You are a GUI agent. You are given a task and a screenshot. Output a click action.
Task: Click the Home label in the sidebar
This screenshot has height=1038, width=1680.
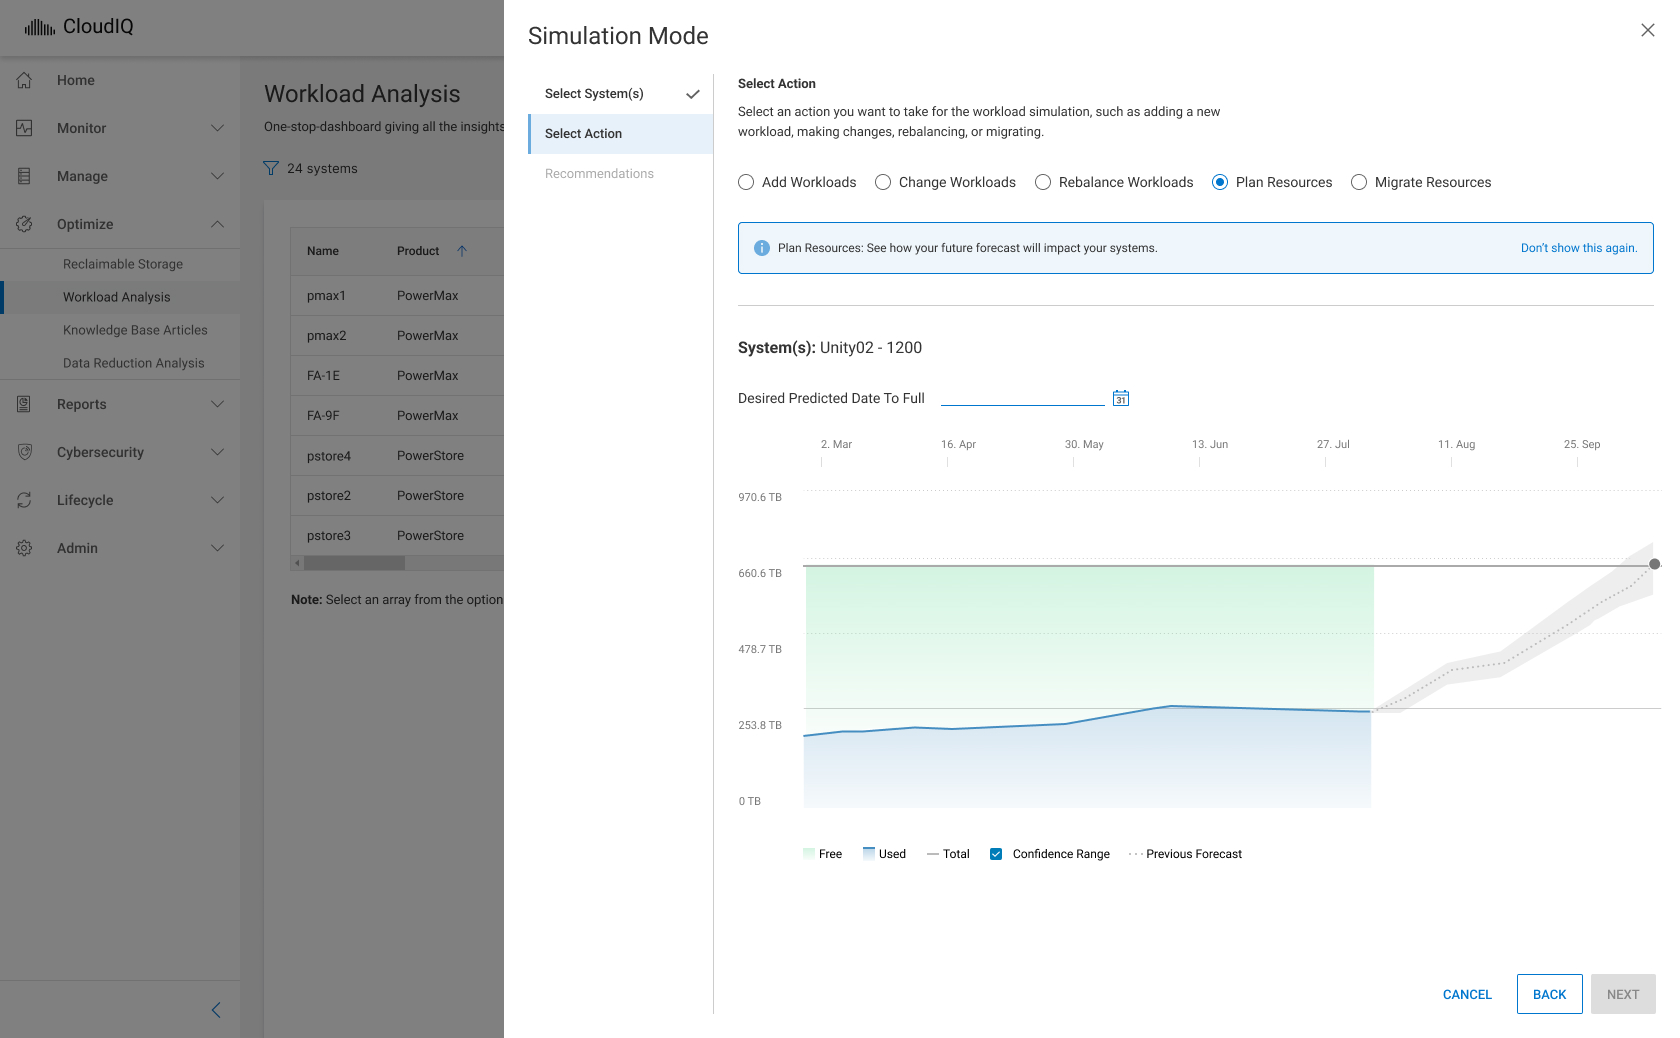[76, 80]
